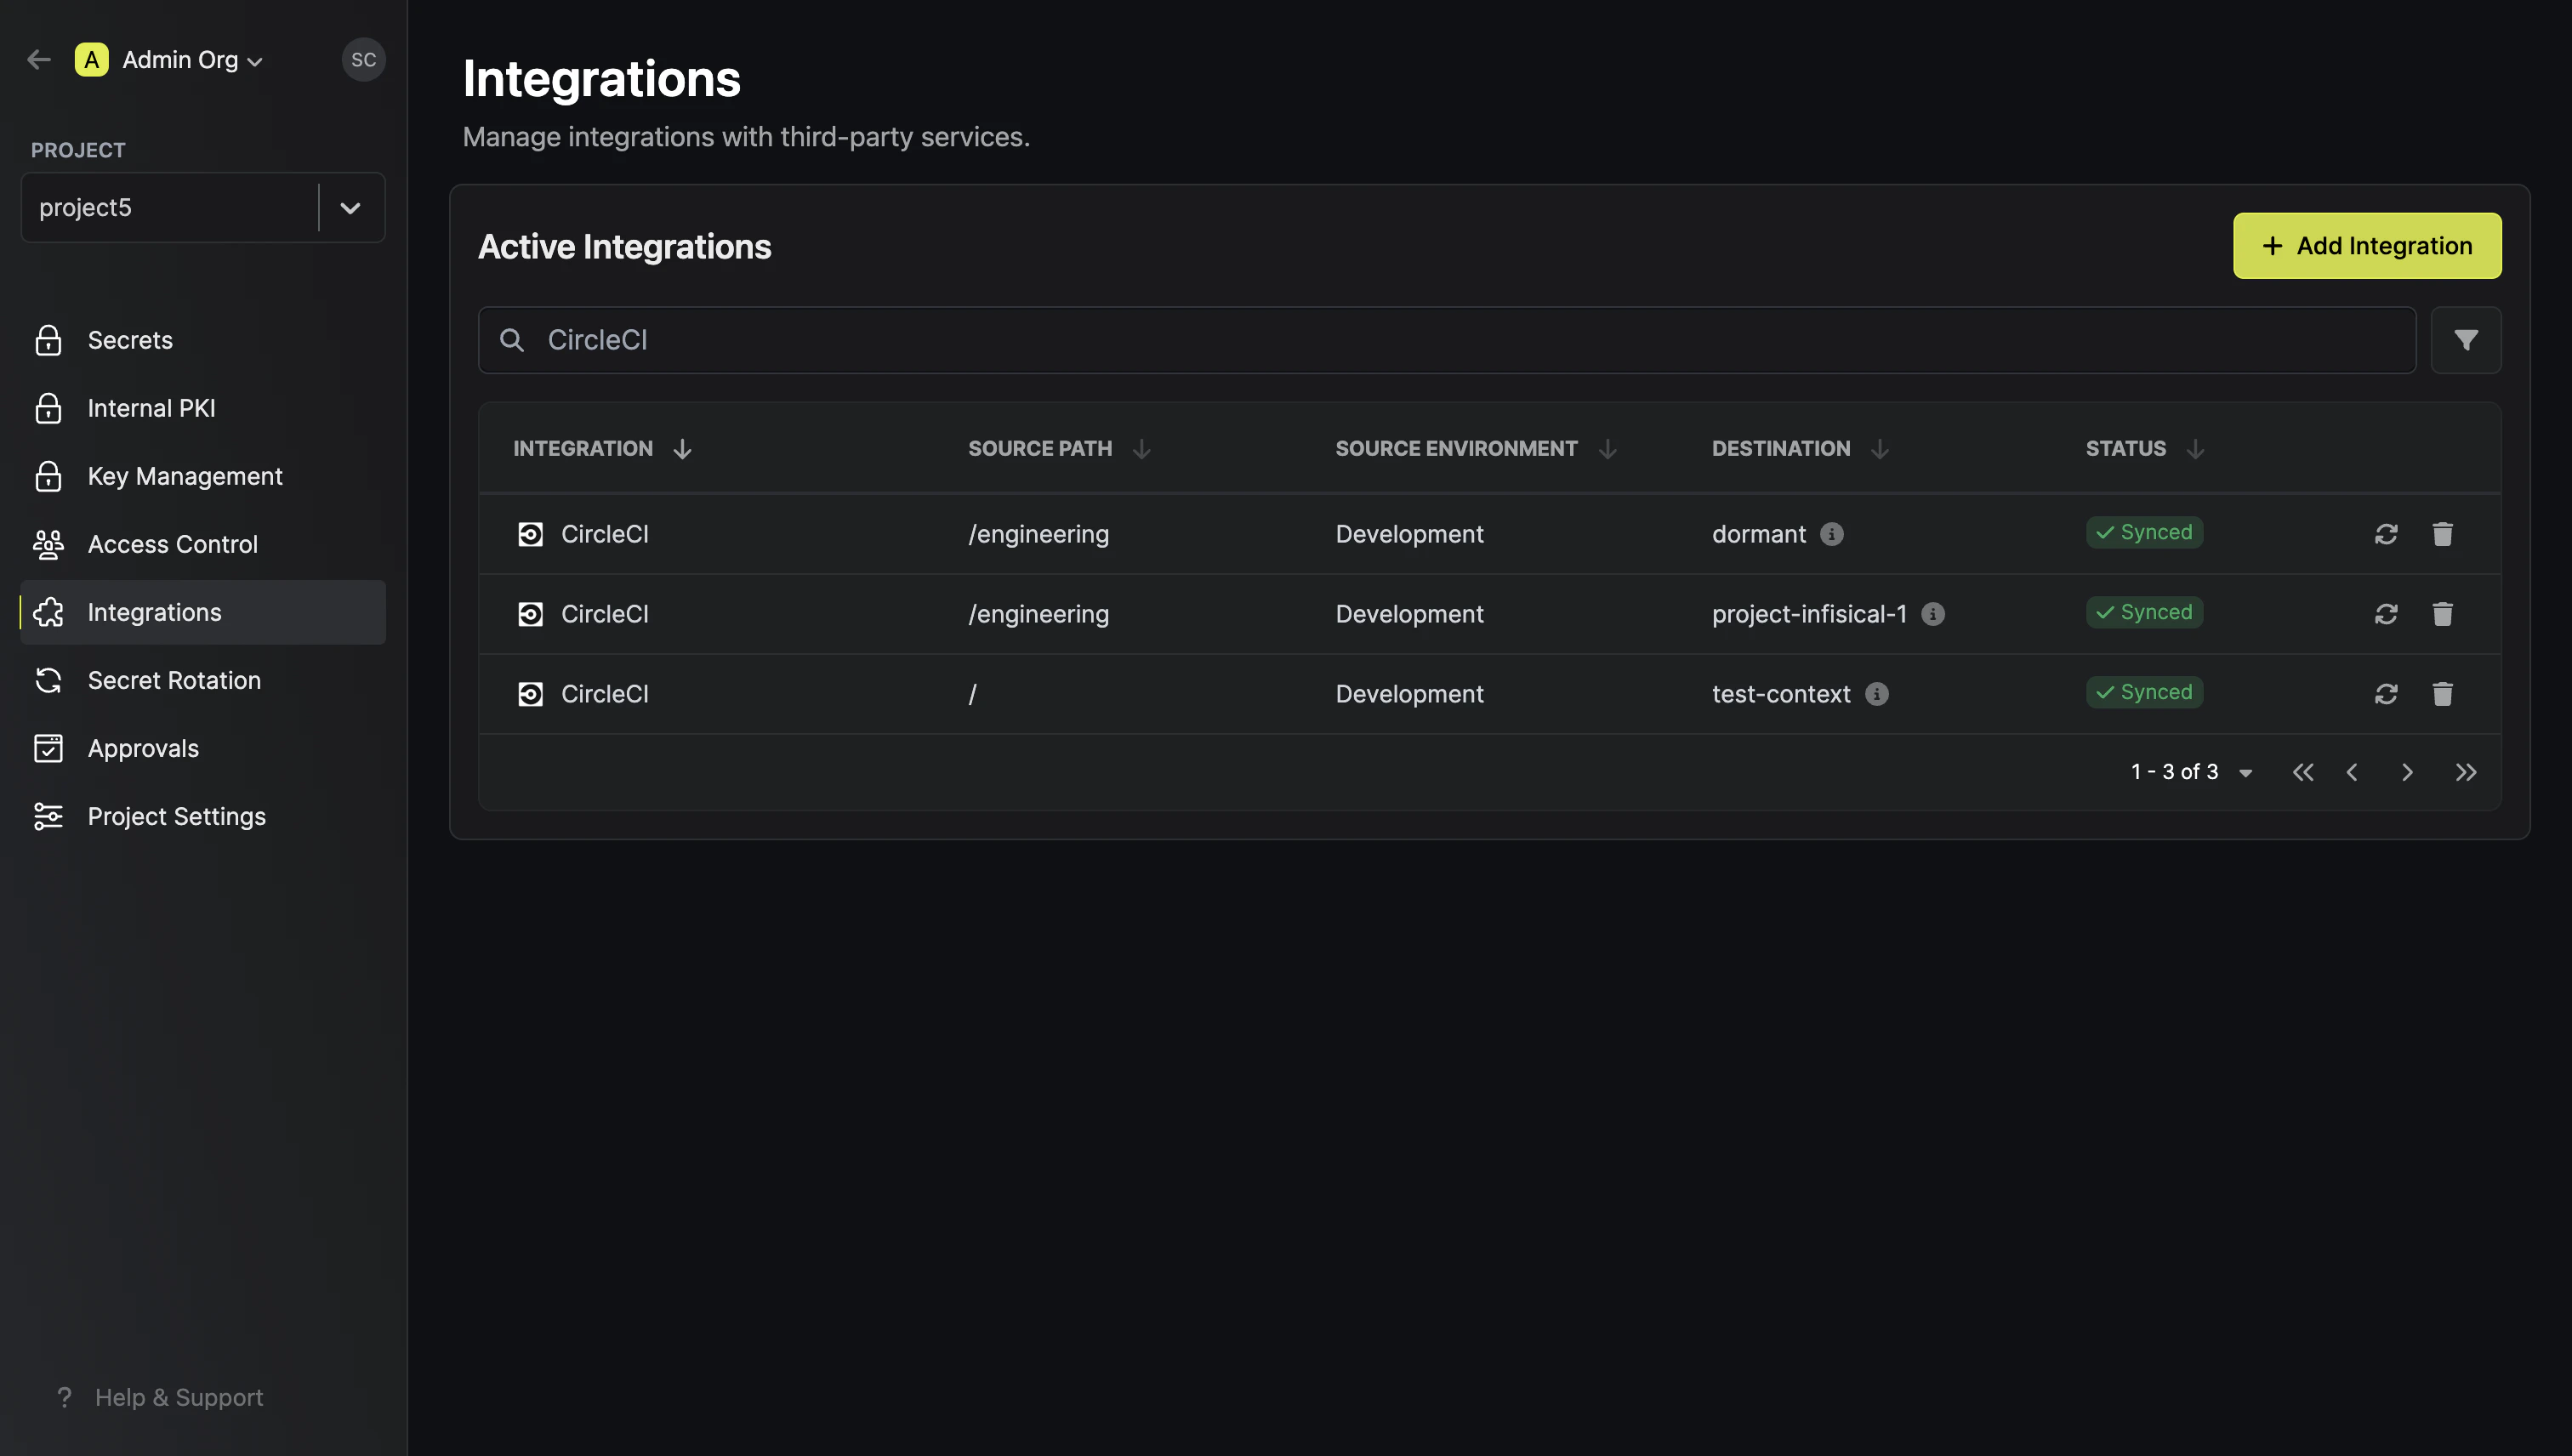Go to the next page
The height and width of the screenshot is (1456, 2572).
pyautogui.click(x=2407, y=772)
